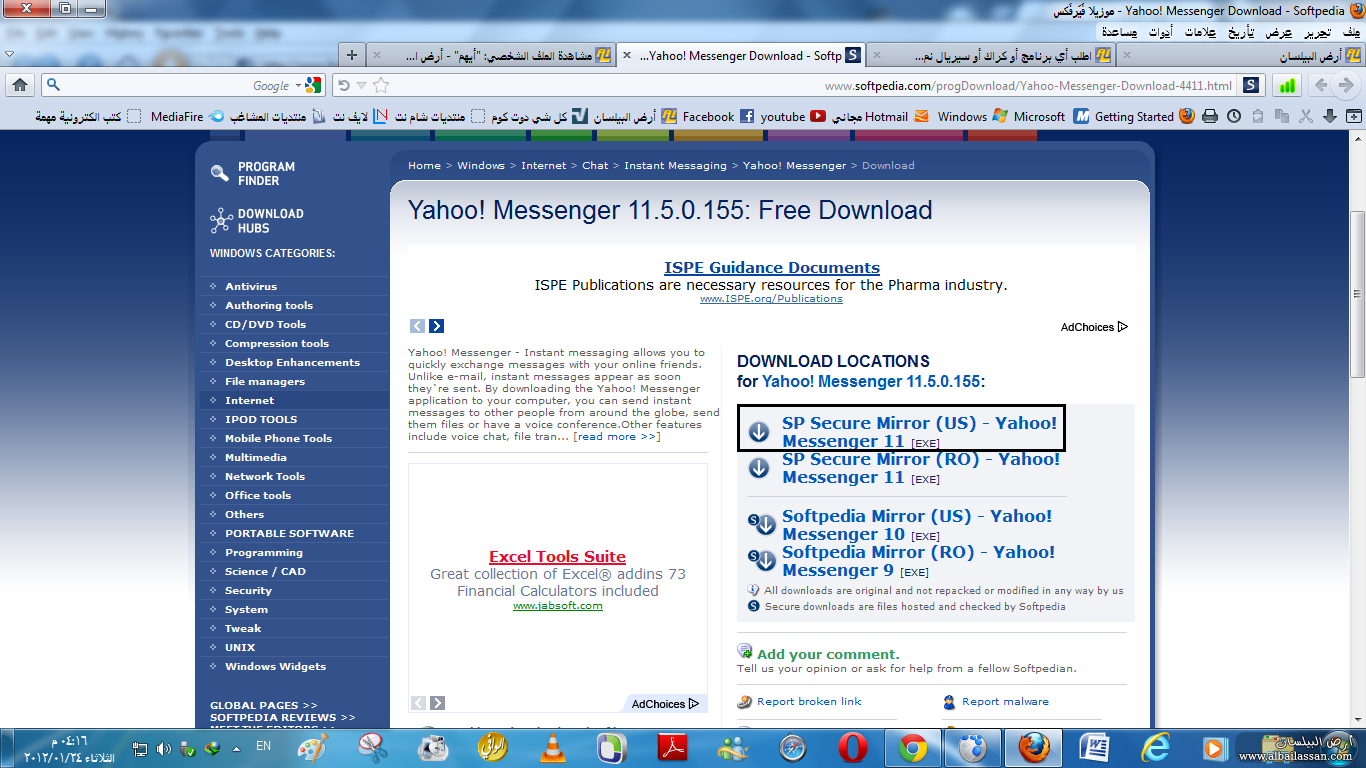1366x768 pixels.
Task: Go to the Firefox home page button
Action: (x=19, y=85)
